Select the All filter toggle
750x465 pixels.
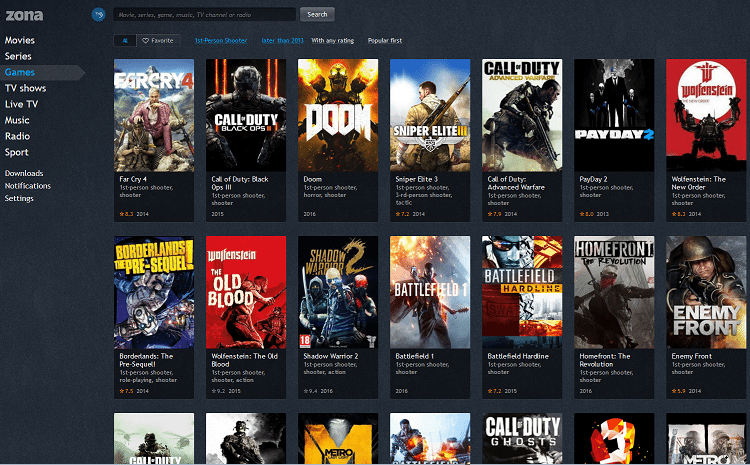coord(125,41)
